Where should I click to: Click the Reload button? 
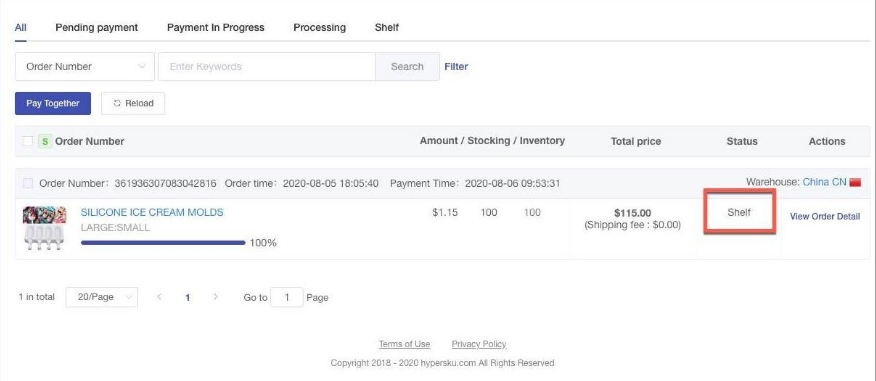[x=133, y=103]
